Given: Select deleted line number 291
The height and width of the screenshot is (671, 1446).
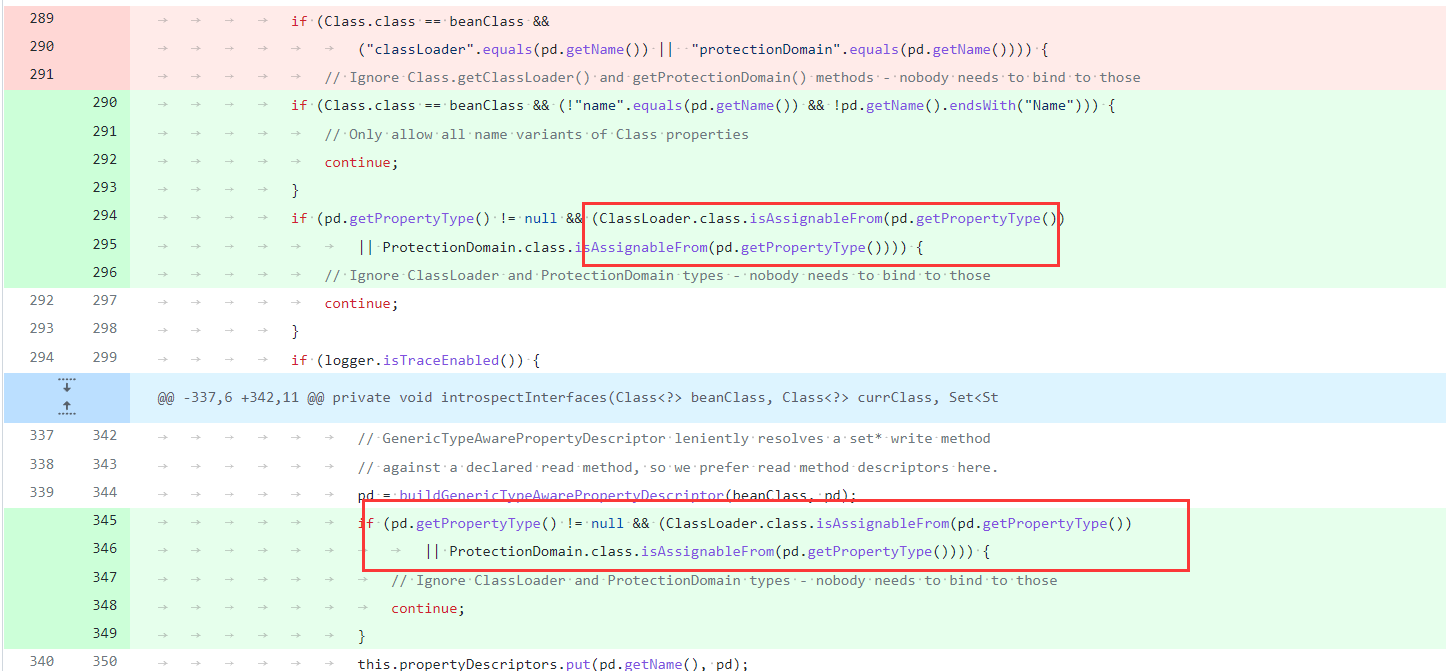Looking at the screenshot, I should pos(42,74).
